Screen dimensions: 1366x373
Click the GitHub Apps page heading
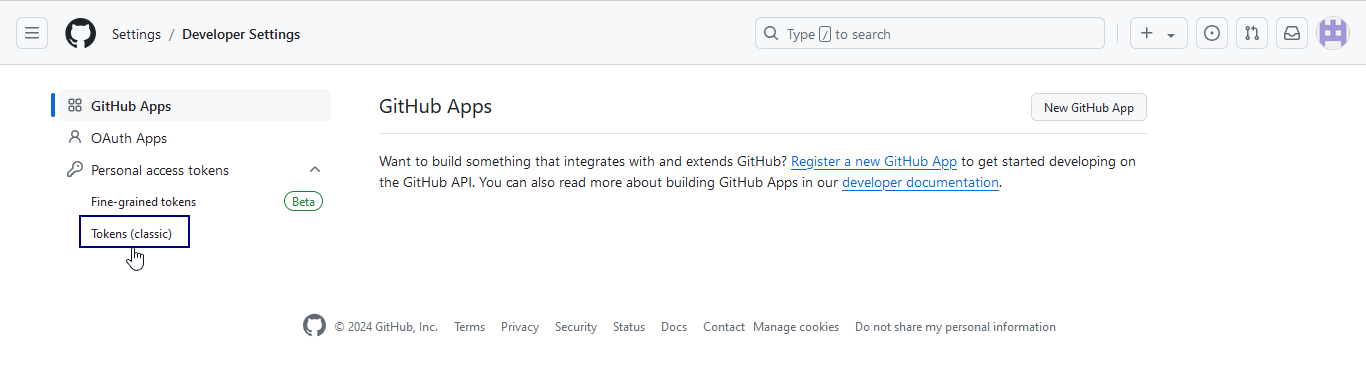pos(436,106)
